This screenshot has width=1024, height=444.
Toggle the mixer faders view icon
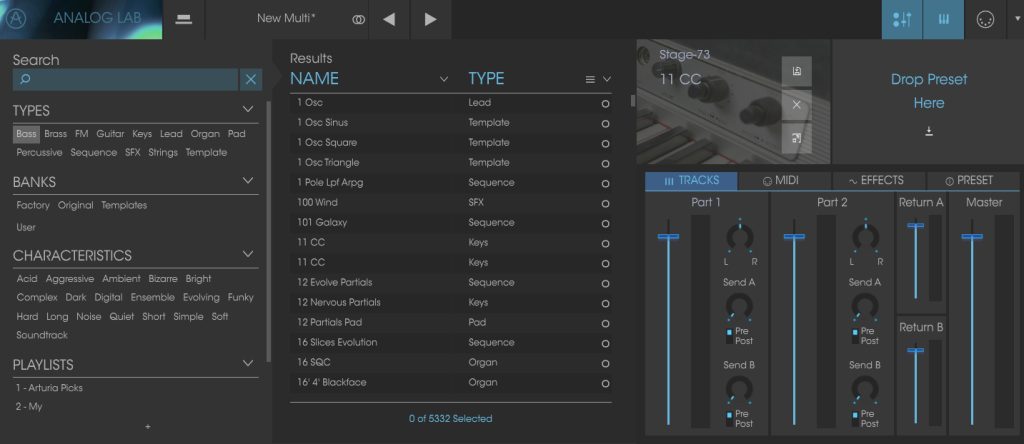pyautogui.click(x=902, y=20)
